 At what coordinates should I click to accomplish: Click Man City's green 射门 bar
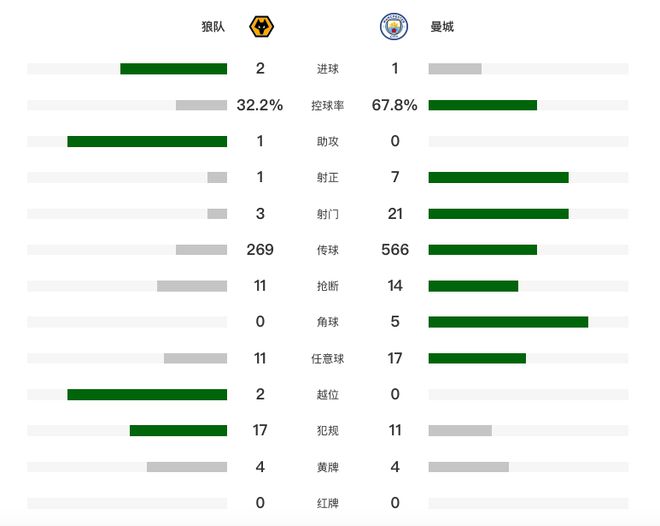click(x=498, y=213)
